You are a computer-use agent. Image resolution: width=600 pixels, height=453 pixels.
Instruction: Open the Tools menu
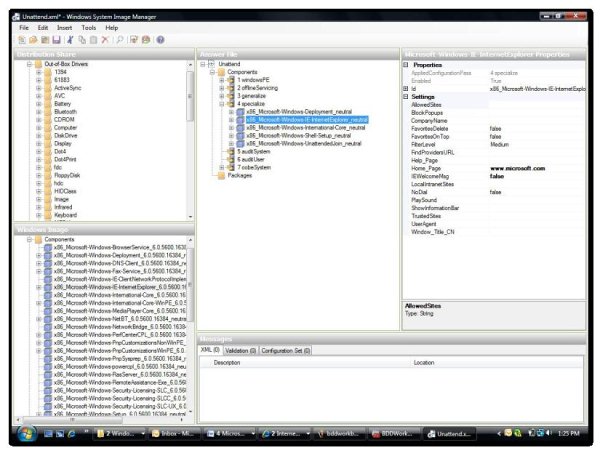(x=88, y=28)
